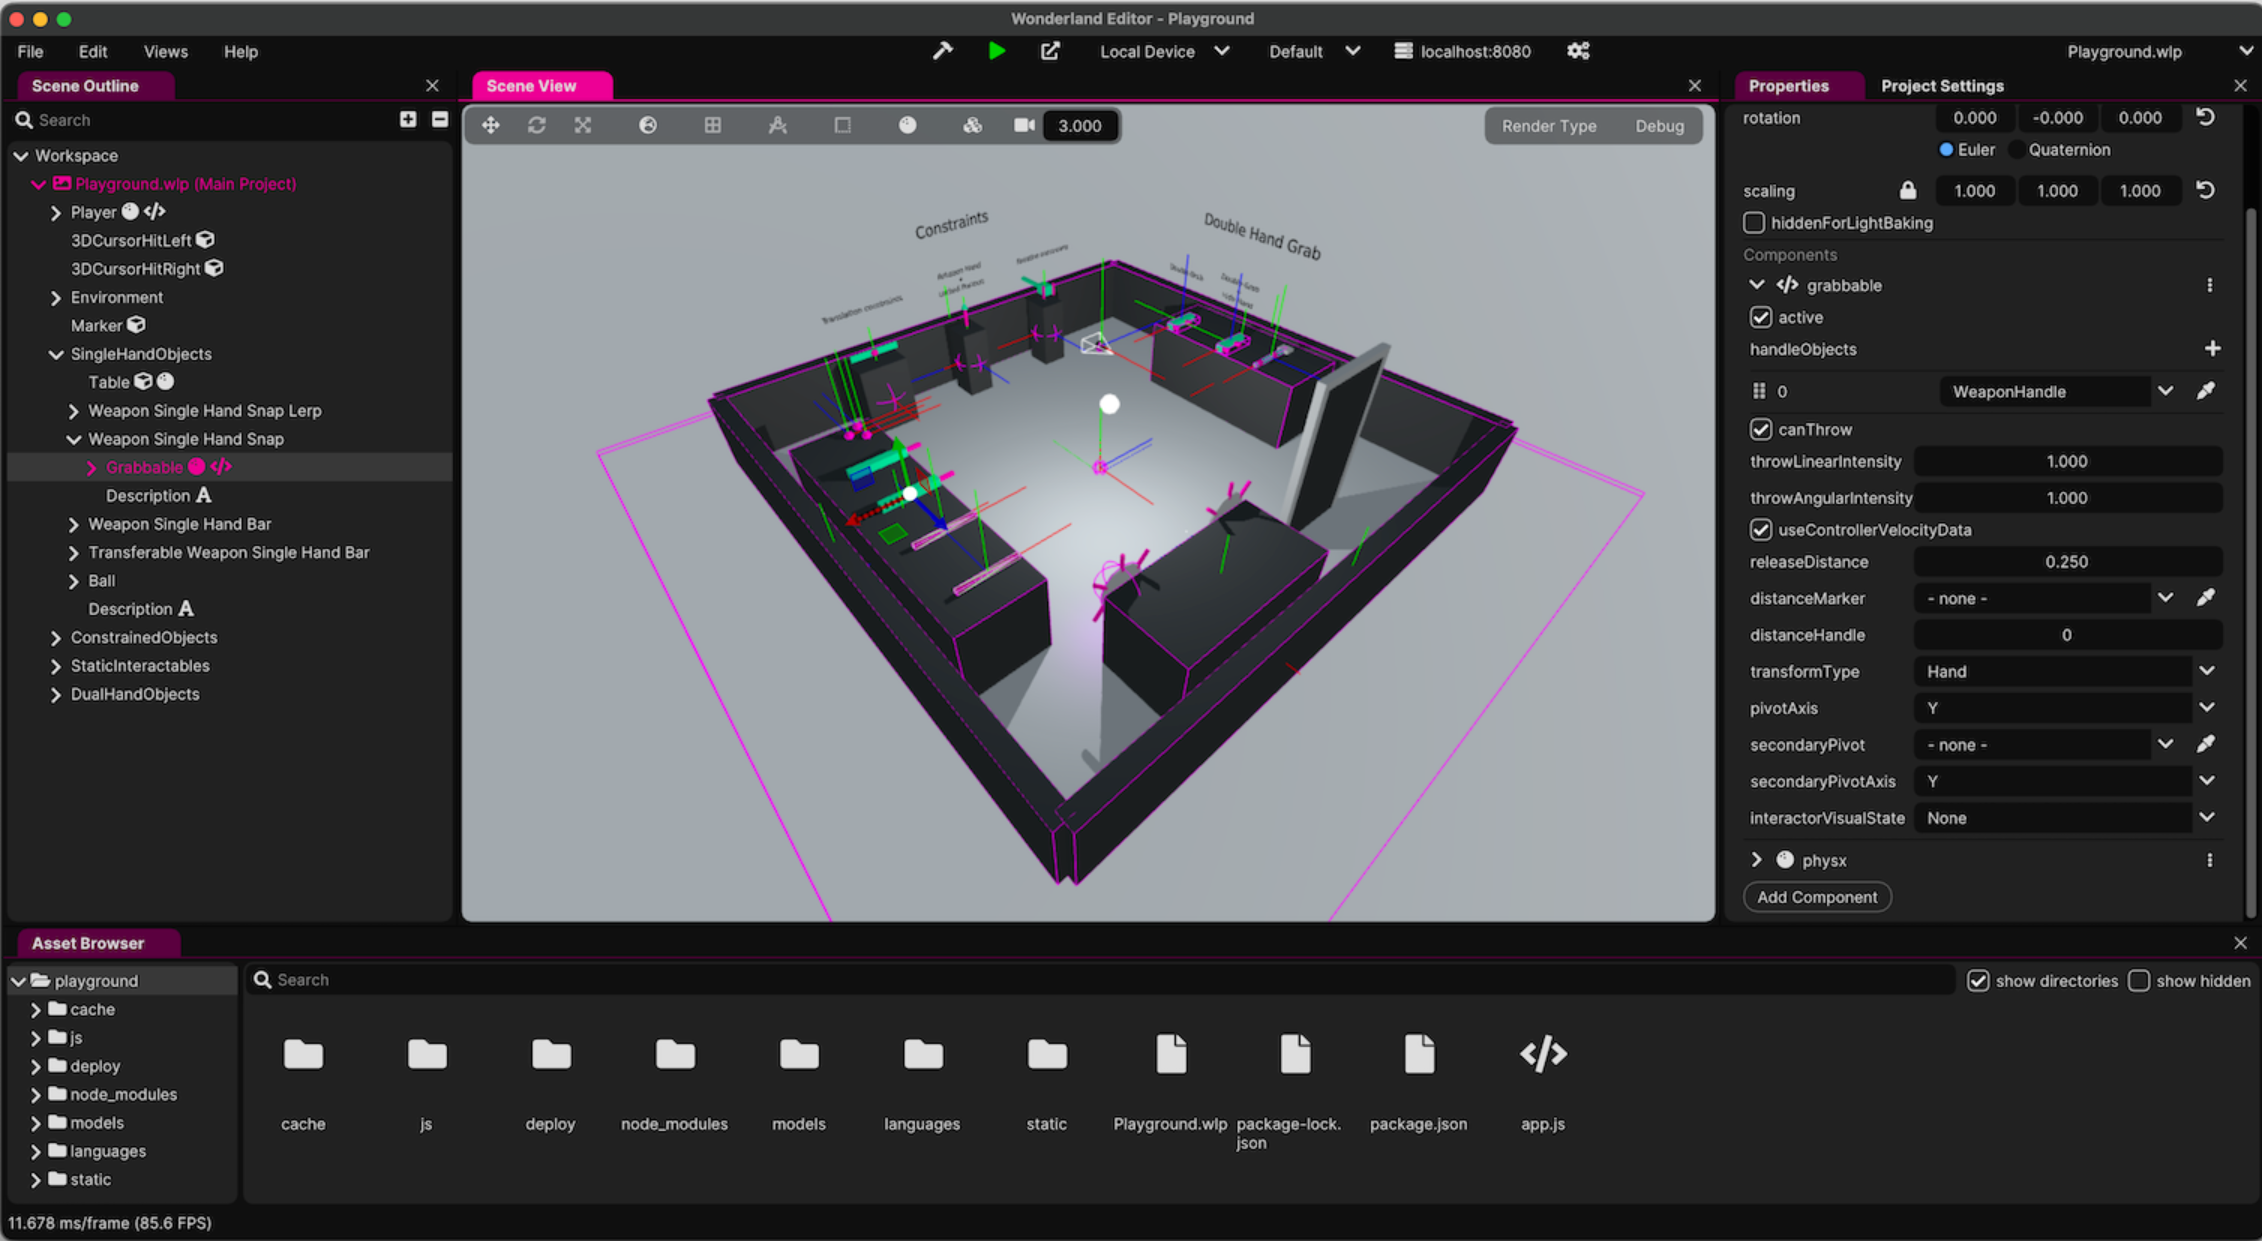Click the eyedropper next to WeaponHandle

[x=2205, y=391]
